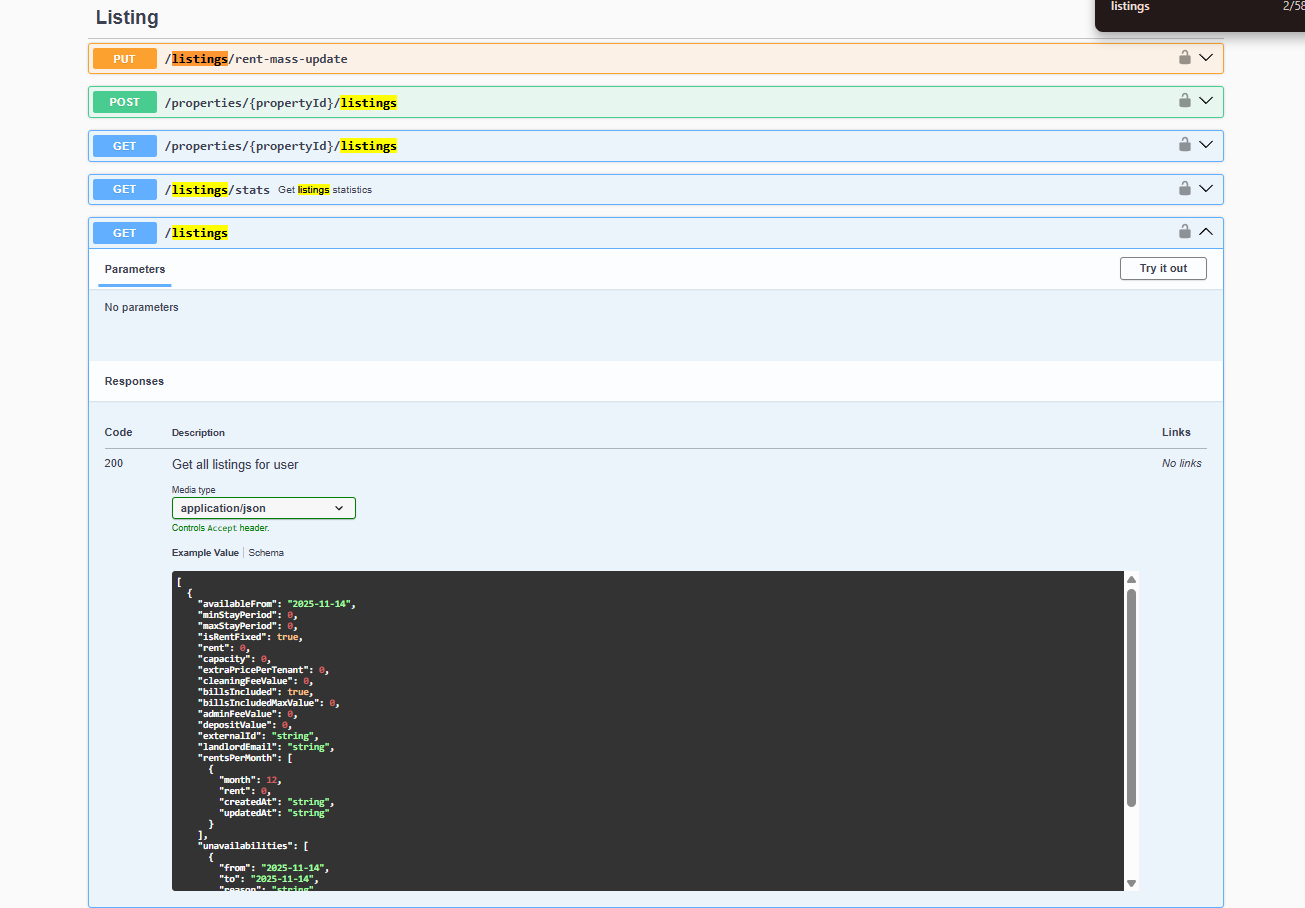Click the example code block scrollbar thumb

(x=1131, y=697)
